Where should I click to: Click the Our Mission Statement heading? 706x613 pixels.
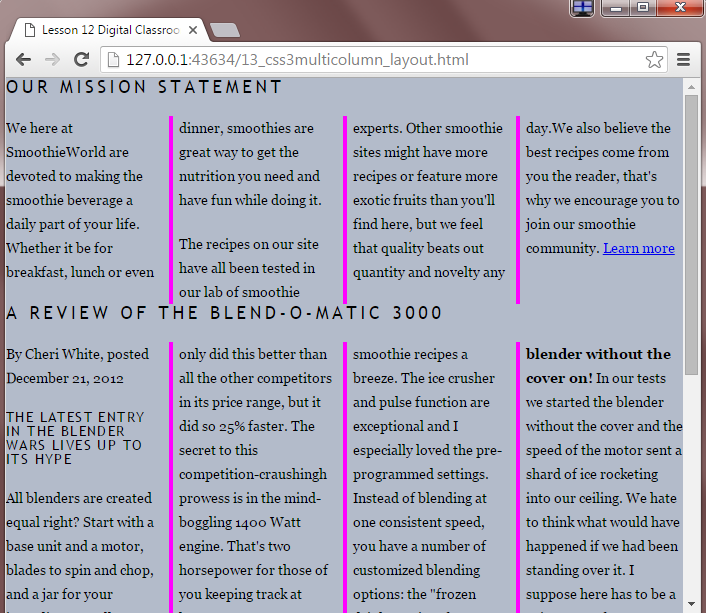tap(144, 87)
